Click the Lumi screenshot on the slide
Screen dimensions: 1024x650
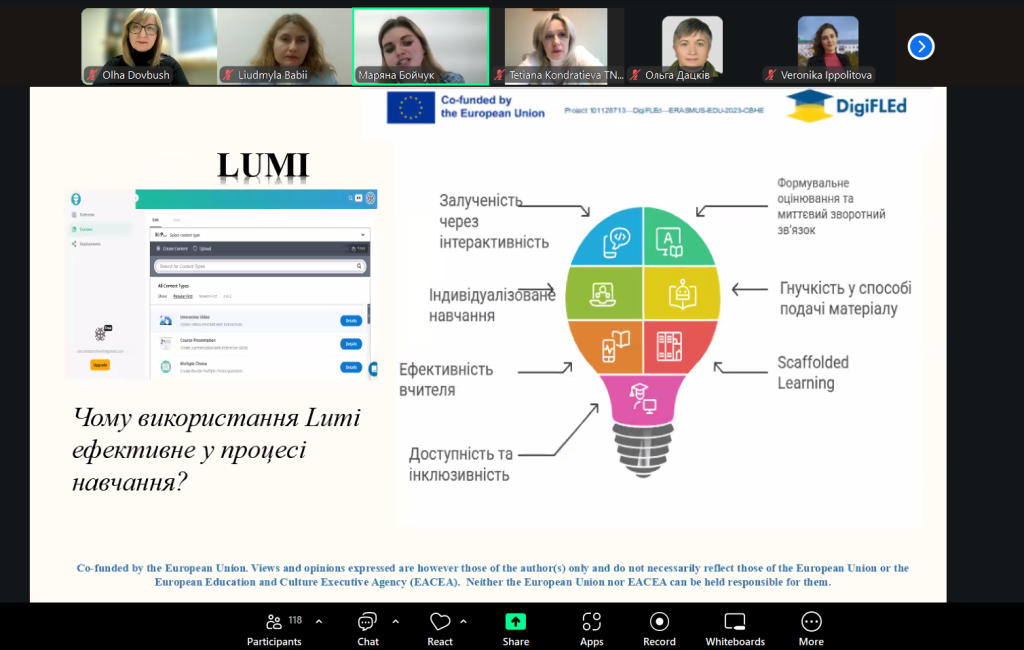pos(220,284)
